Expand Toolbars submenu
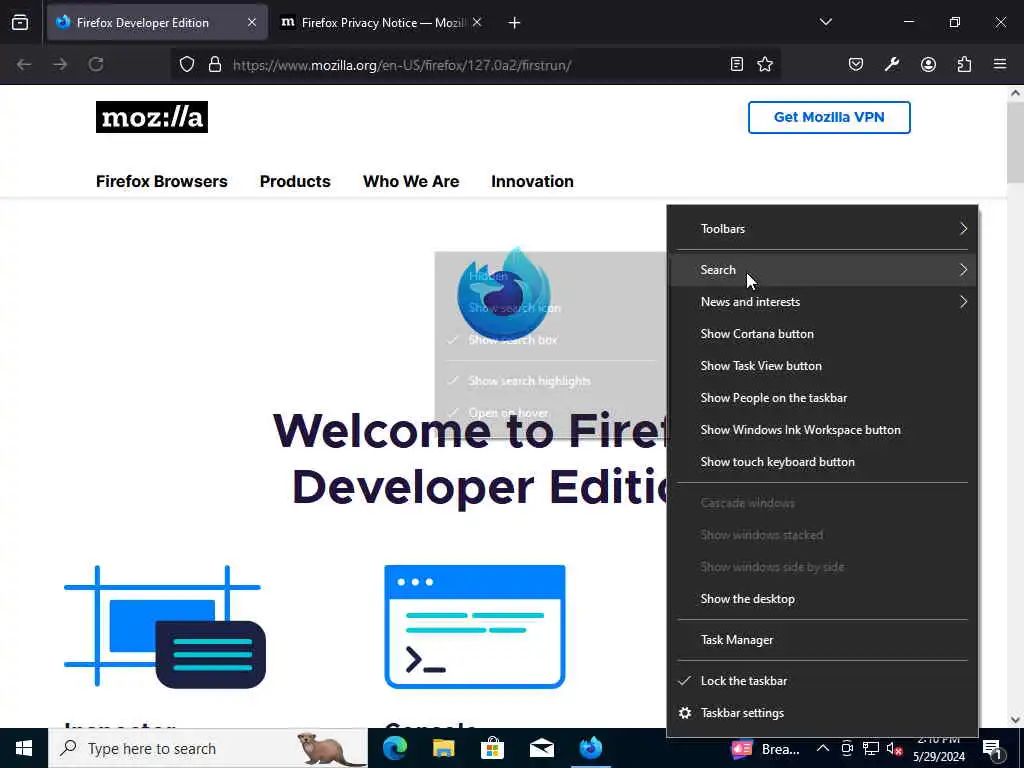1024x768 pixels. click(822, 229)
